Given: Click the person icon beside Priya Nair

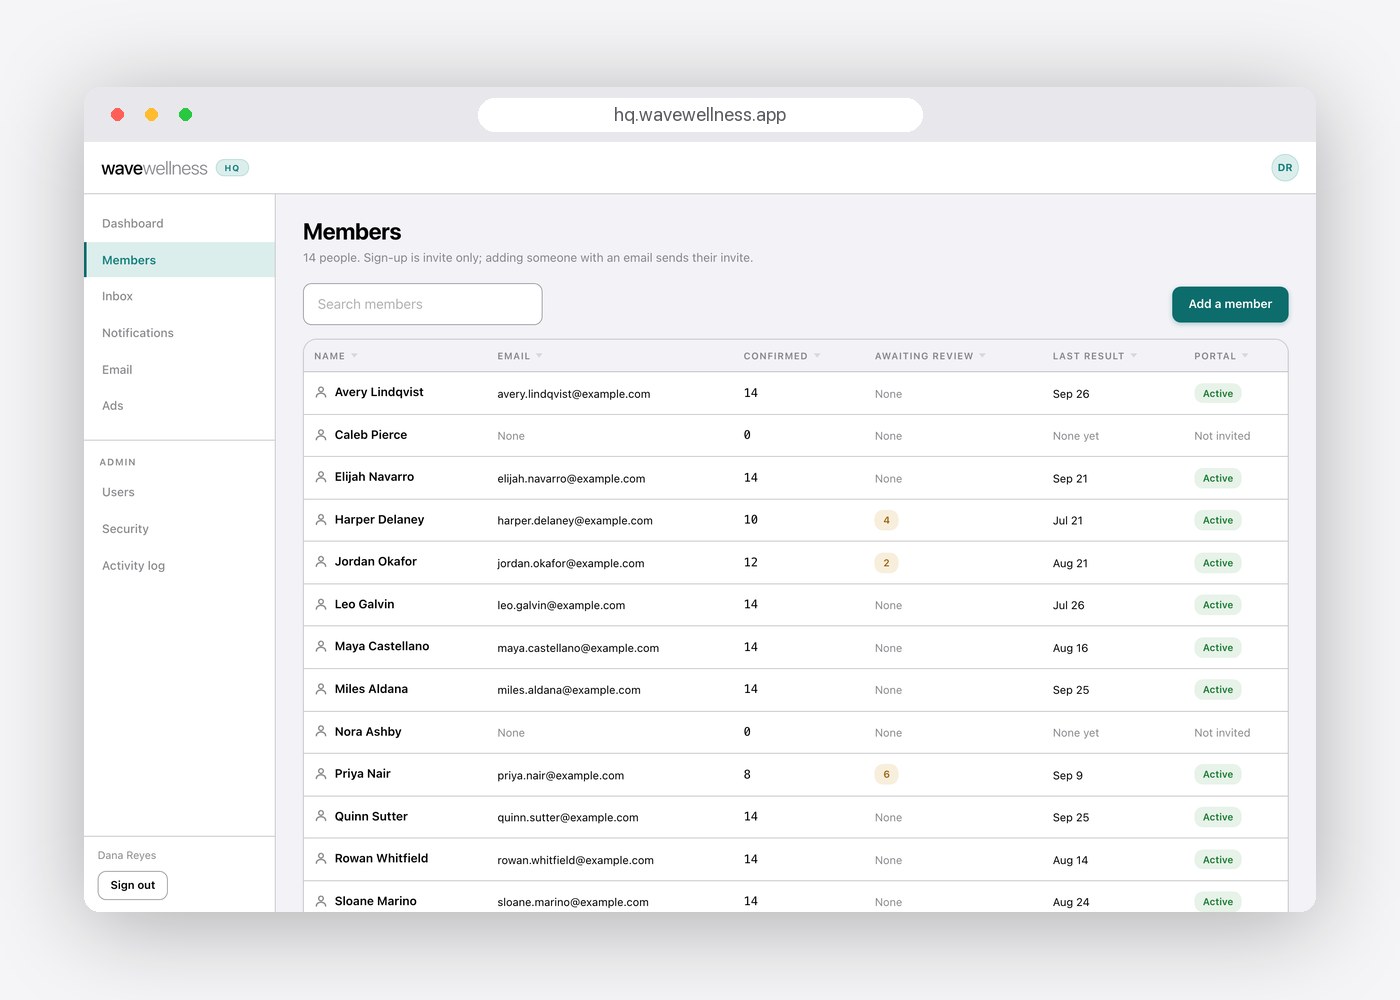Looking at the screenshot, I should click(x=321, y=774).
